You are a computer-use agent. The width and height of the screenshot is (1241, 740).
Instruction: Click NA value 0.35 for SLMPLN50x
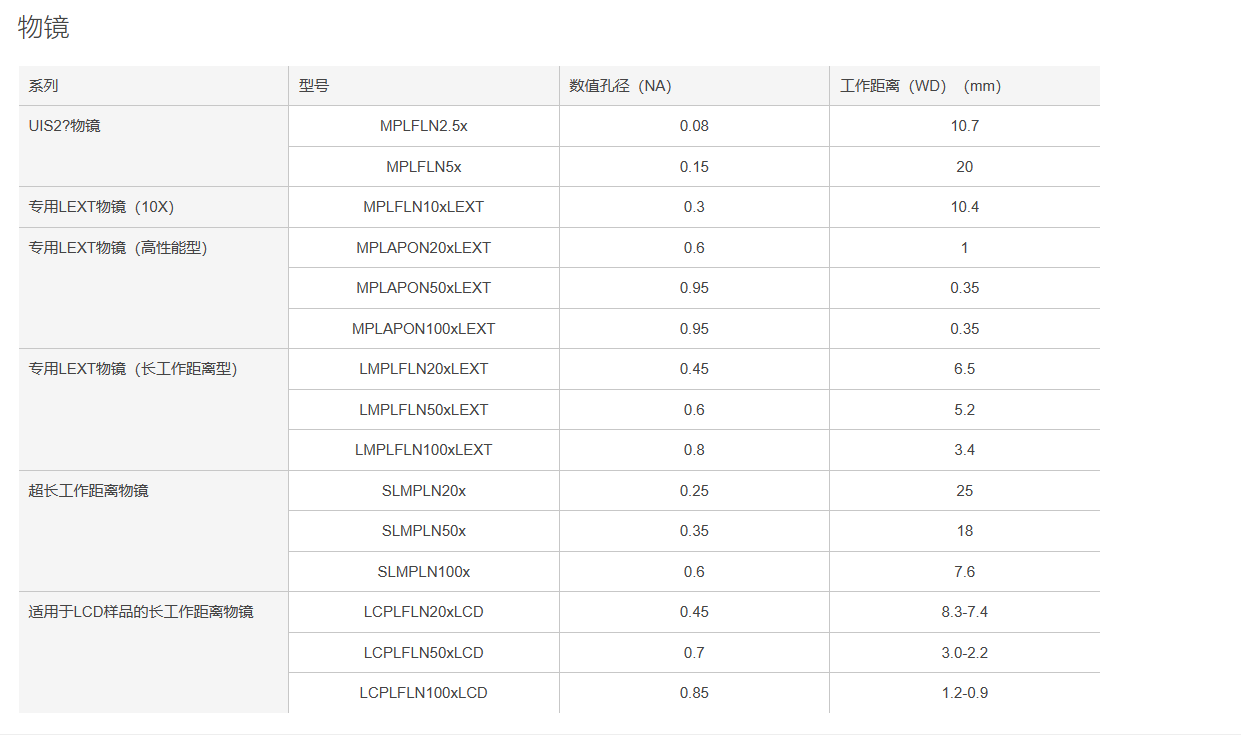click(x=694, y=531)
